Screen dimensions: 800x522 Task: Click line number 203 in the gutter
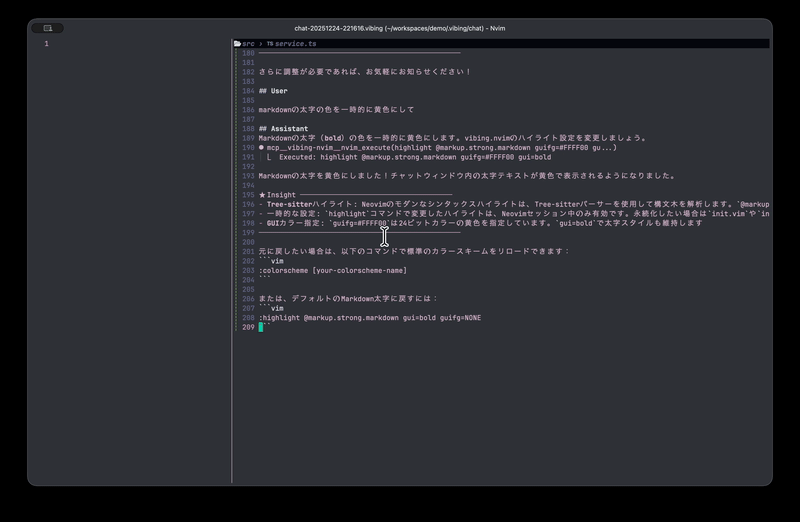[x=248, y=270]
